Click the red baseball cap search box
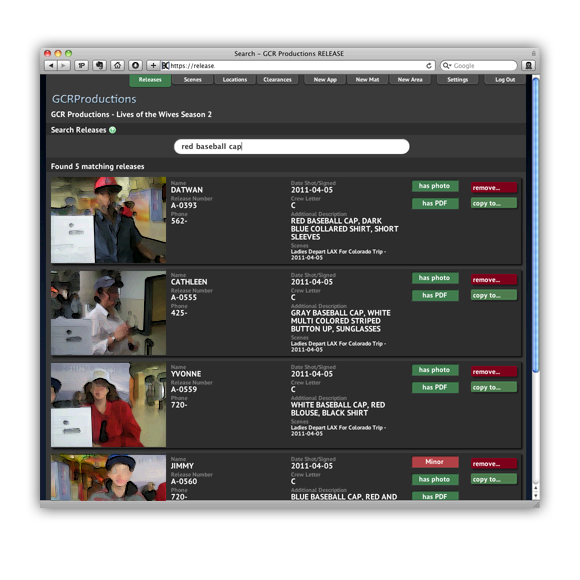The image size is (580, 580). point(291,146)
